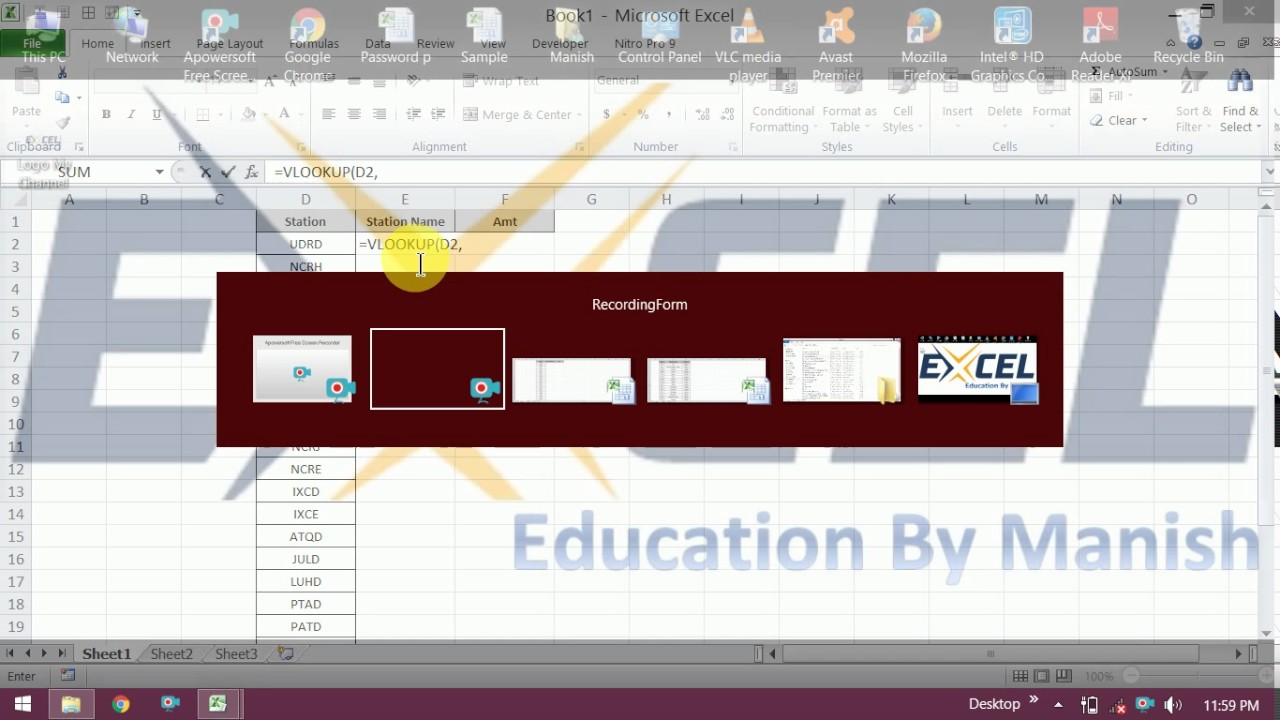Increase the cell indent
The image size is (1280, 720).
point(439,115)
